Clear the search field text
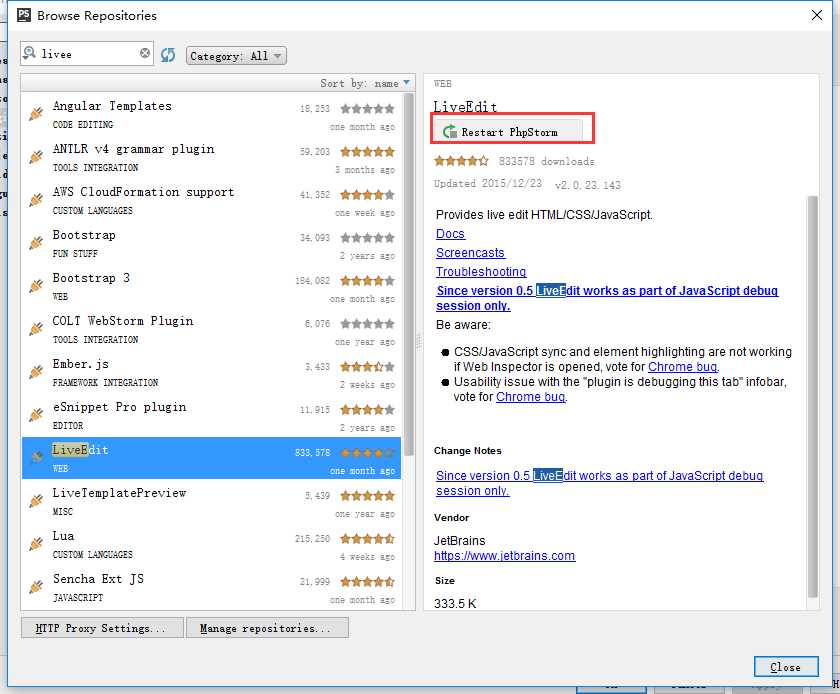Viewport: 840px width, 694px height. [145, 53]
